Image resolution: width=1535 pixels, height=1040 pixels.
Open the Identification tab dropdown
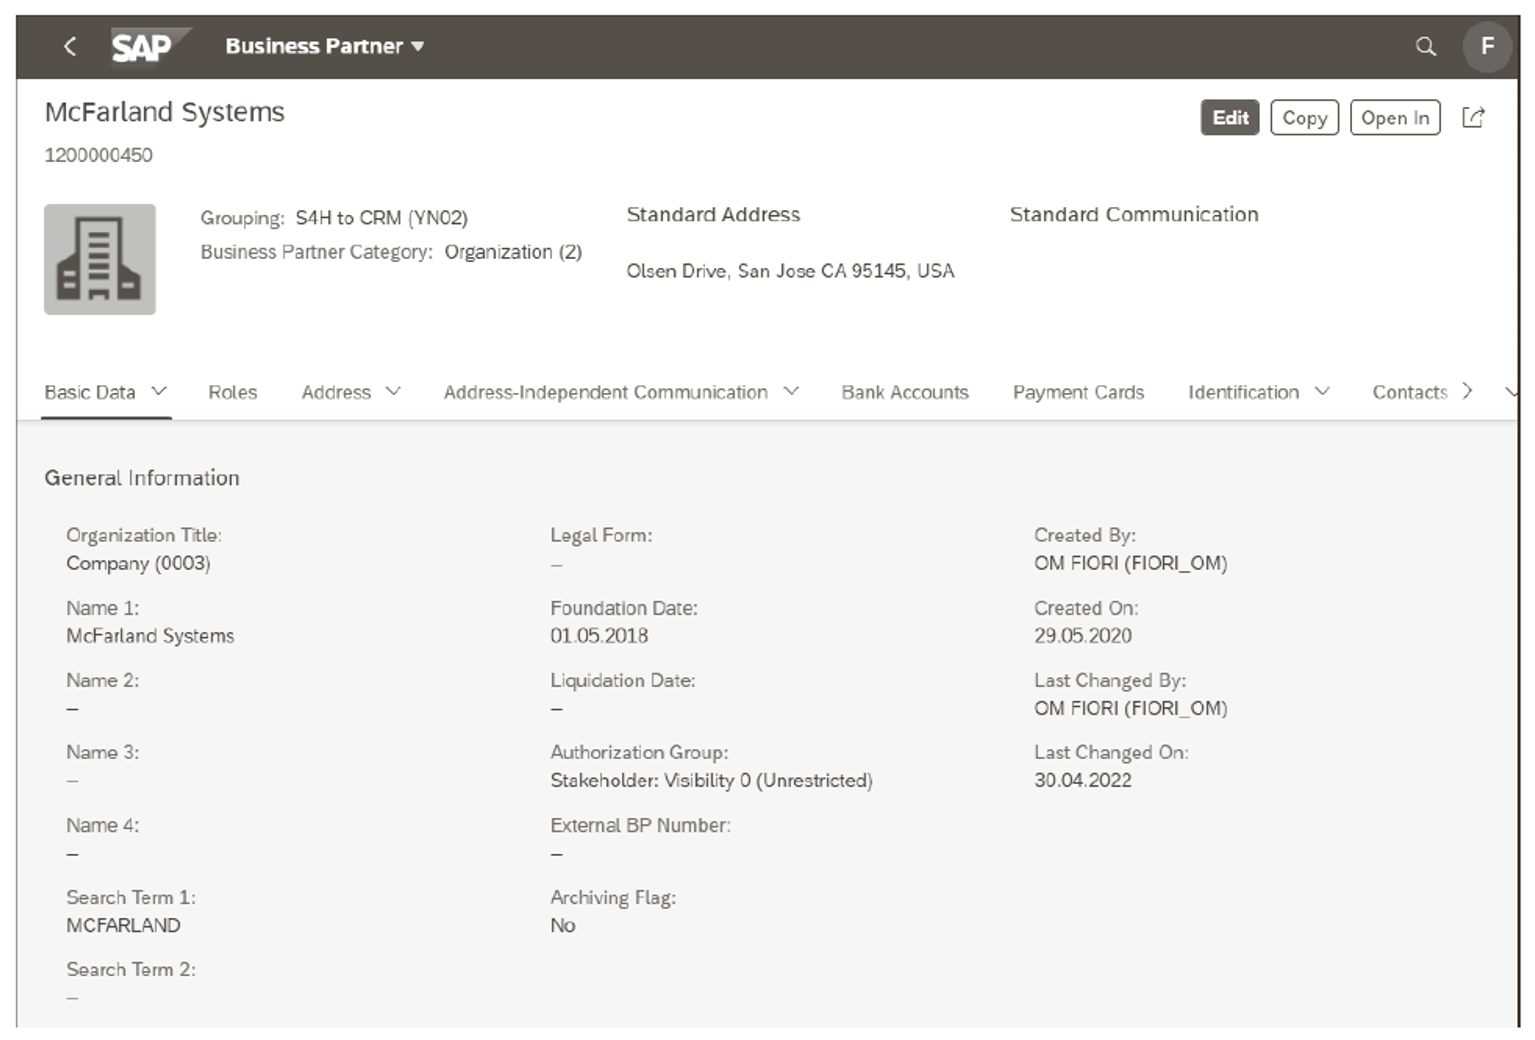tap(1323, 392)
